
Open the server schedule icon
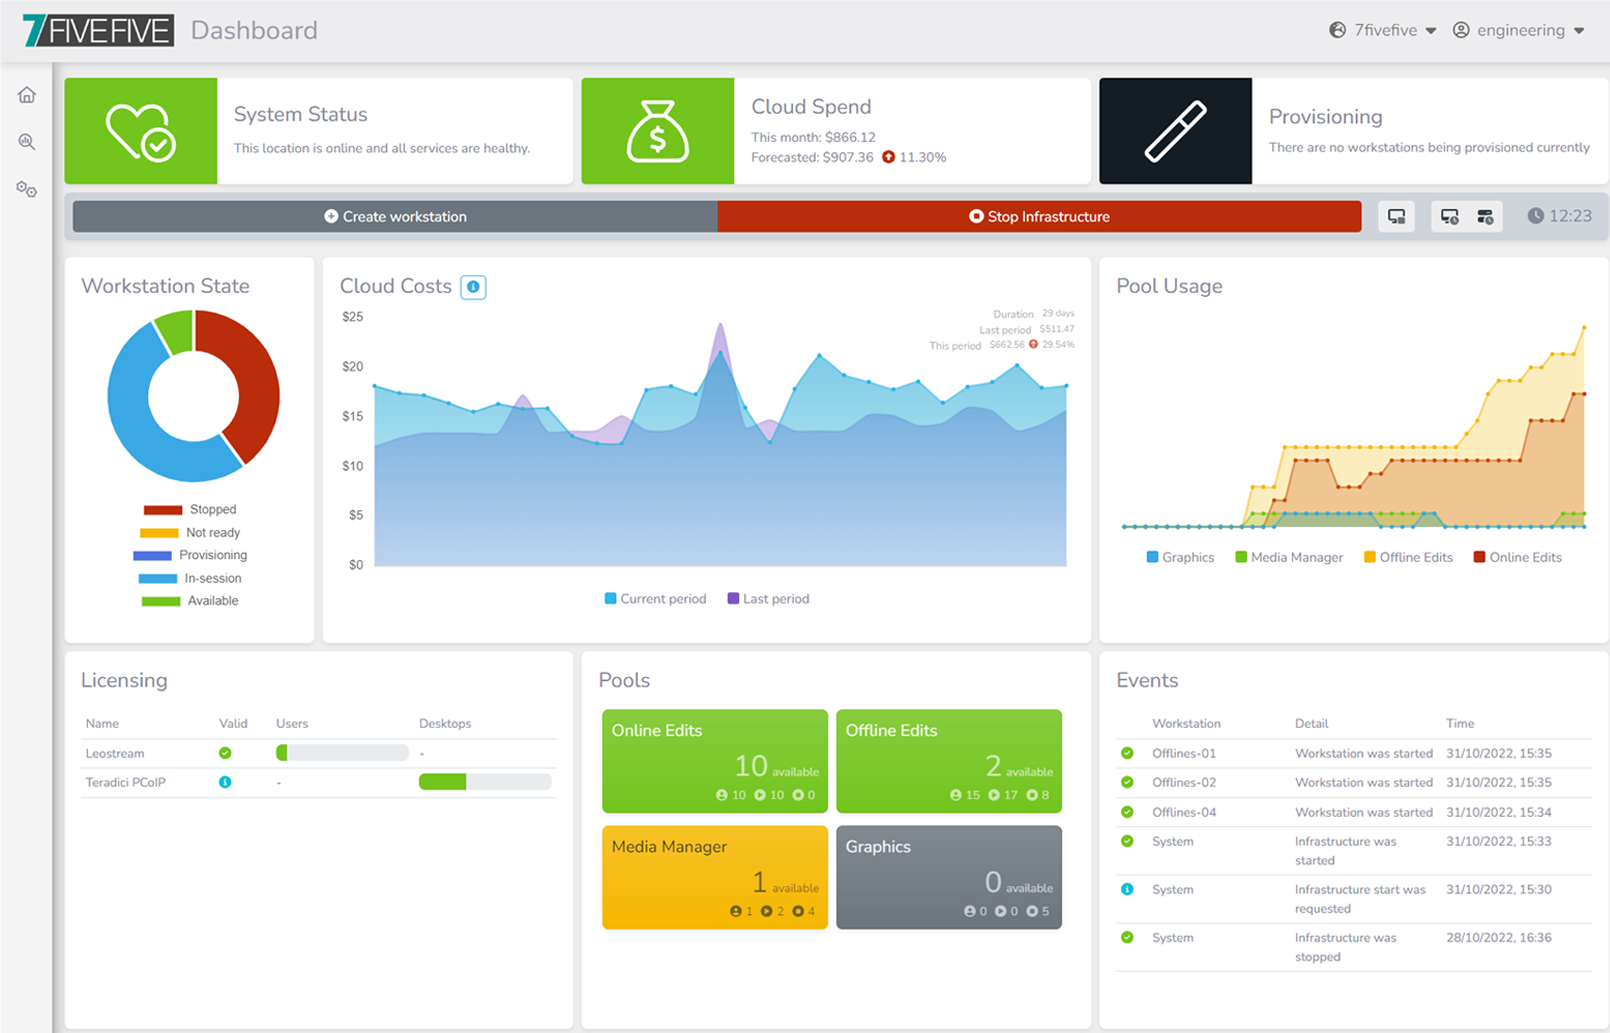[x=1485, y=217]
